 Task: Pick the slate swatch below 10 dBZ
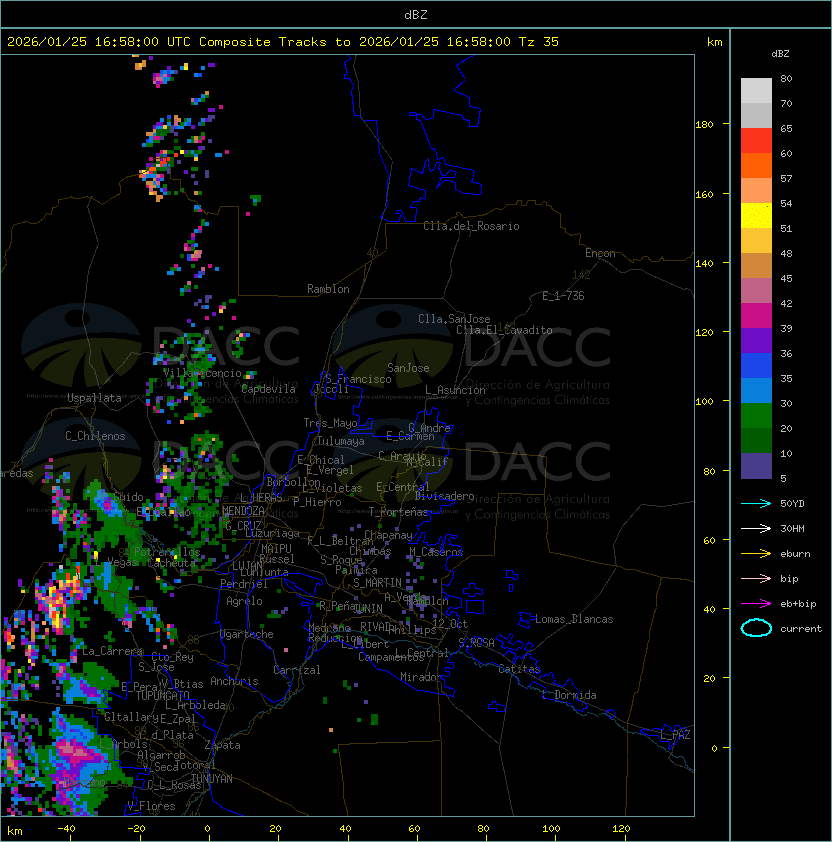point(756,466)
